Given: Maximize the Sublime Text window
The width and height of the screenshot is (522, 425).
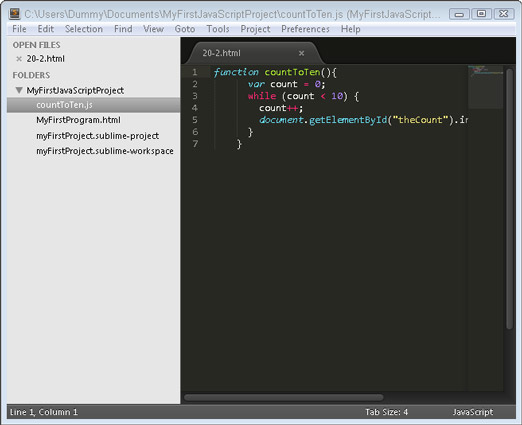Looking at the screenshot, I should (481, 14).
